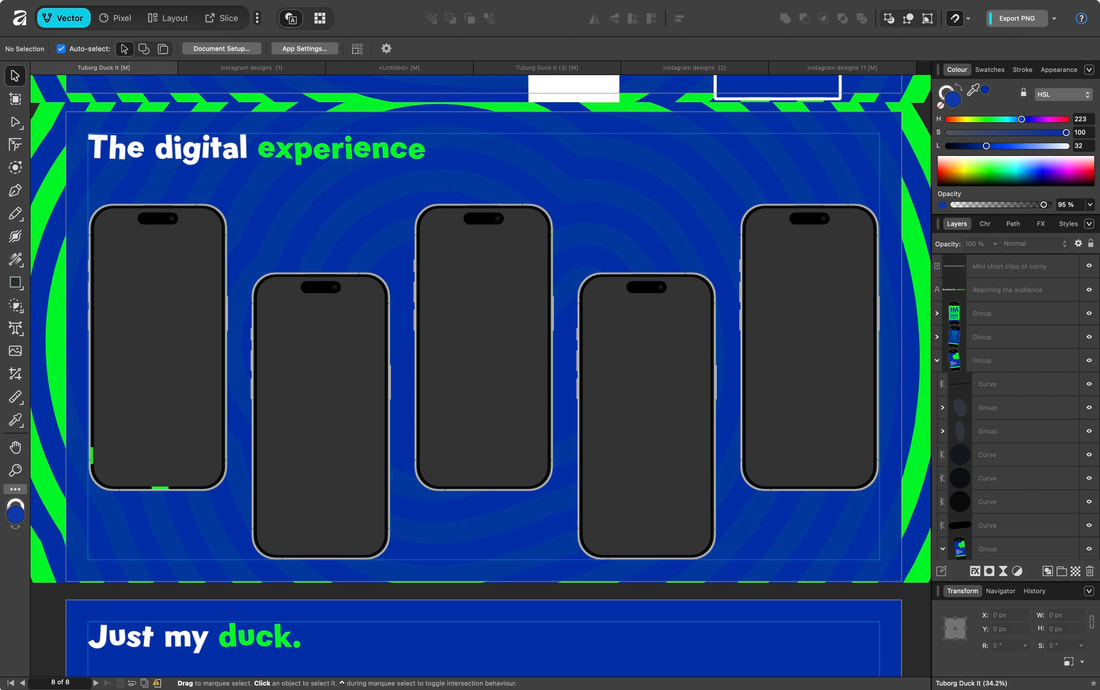Image resolution: width=1100 pixels, height=690 pixels.
Task: Delete layer using the trash icon
Action: click(x=1090, y=571)
